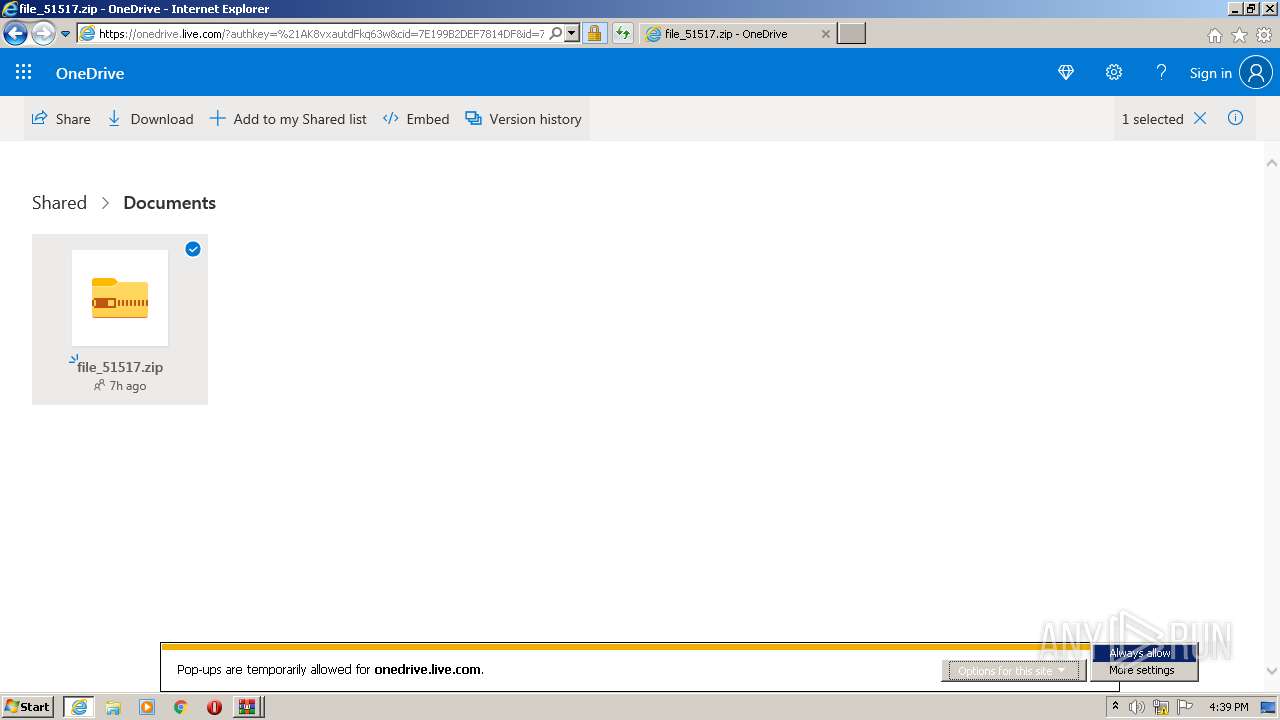This screenshot has height=720, width=1280.
Task: Go forward in Internet Explorer
Action: coord(42,33)
